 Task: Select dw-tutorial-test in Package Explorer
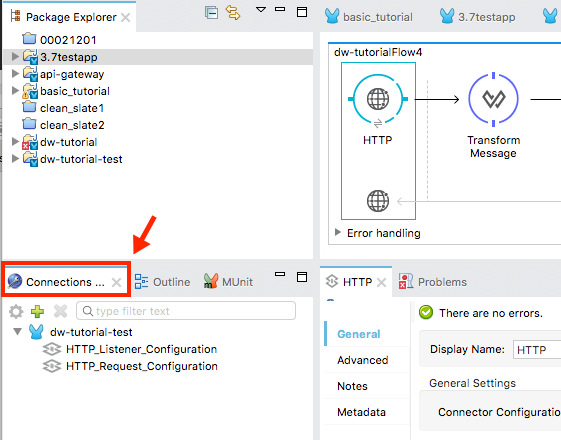(81, 159)
